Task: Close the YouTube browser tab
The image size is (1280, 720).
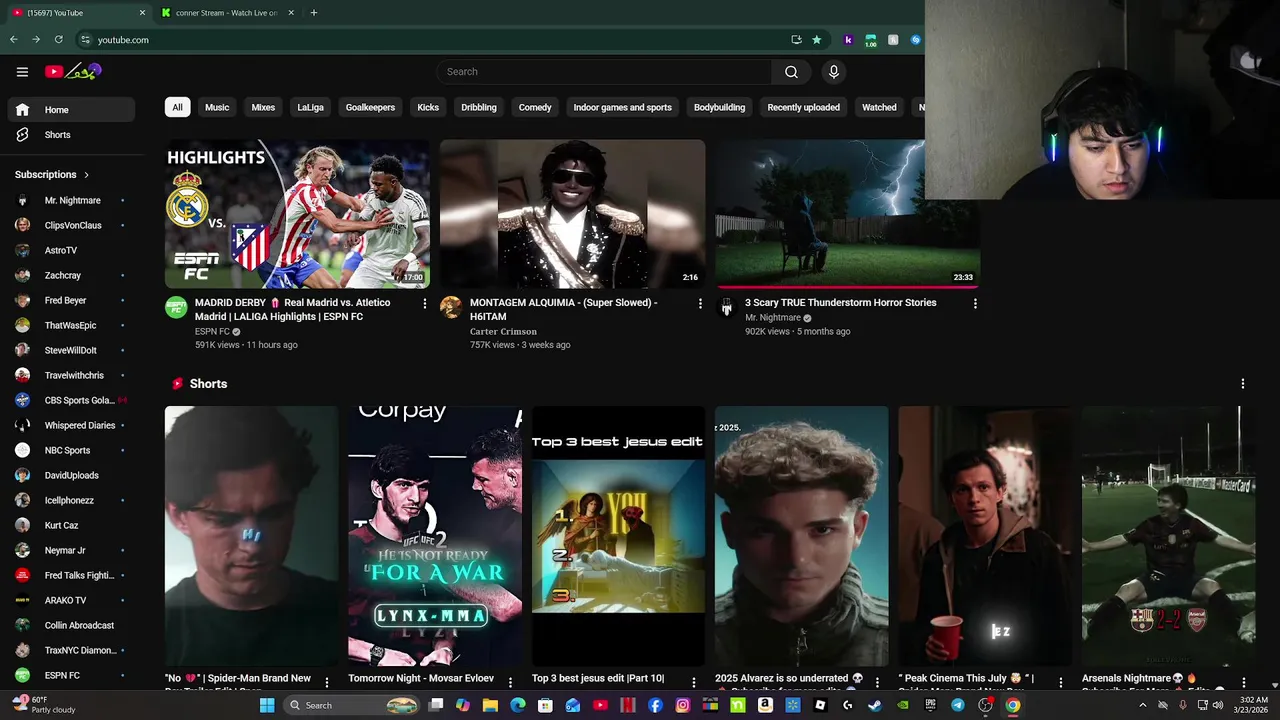Action: (x=142, y=13)
